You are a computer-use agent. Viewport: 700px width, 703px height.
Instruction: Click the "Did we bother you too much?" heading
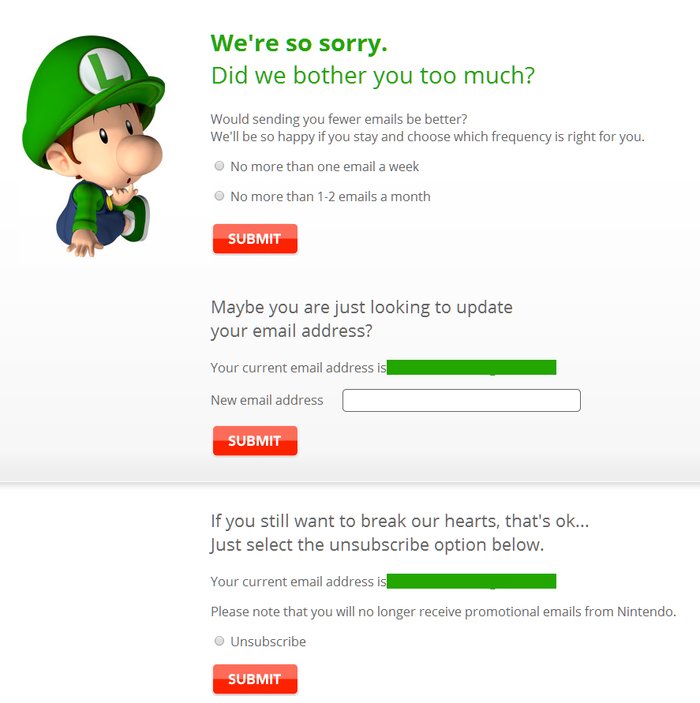pyautogui.click(x=373, y=75)
